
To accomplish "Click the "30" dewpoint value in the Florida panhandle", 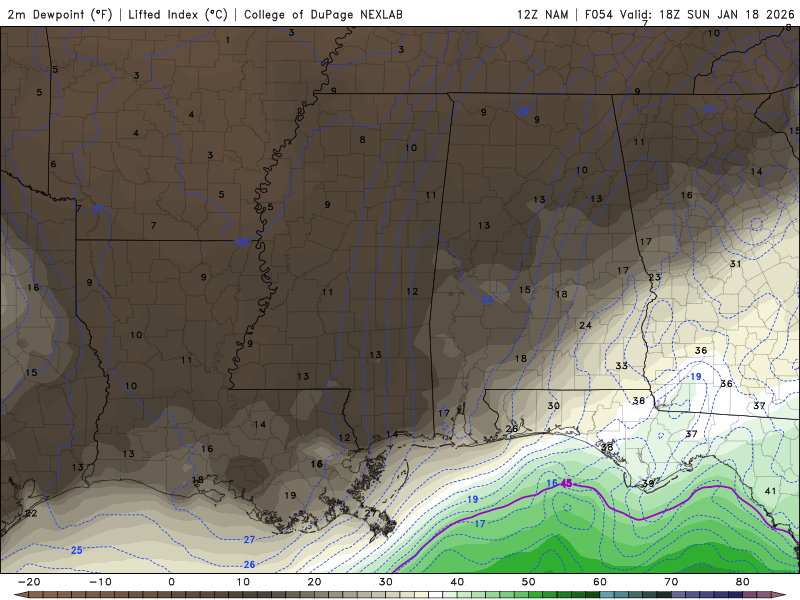I will 554,406.
